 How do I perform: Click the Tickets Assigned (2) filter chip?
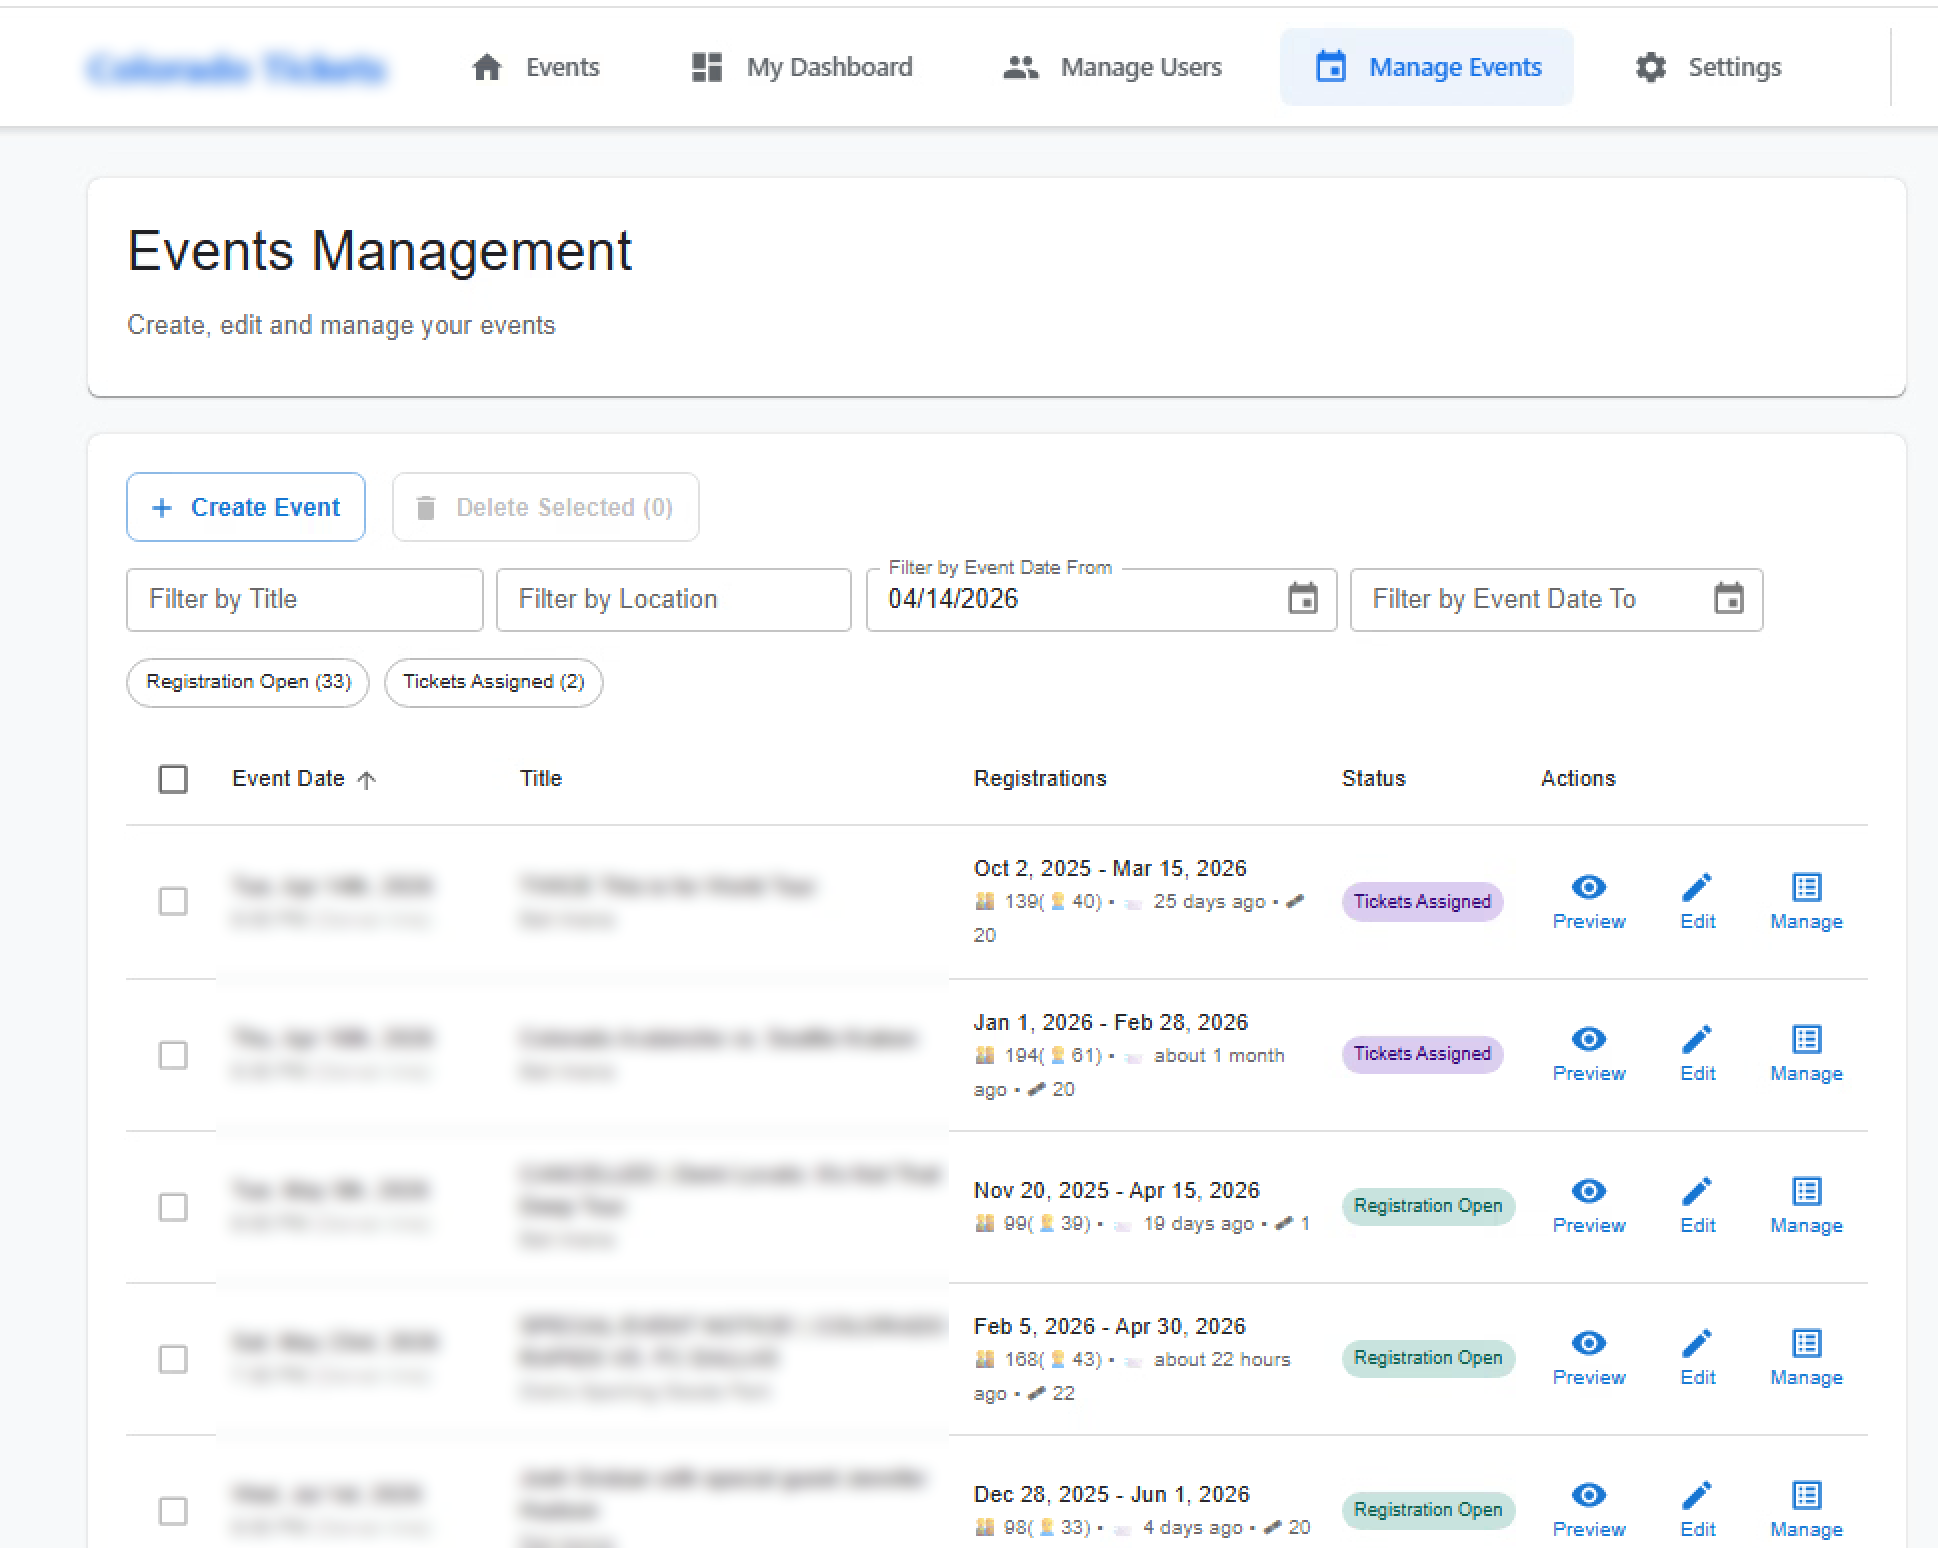493,682
